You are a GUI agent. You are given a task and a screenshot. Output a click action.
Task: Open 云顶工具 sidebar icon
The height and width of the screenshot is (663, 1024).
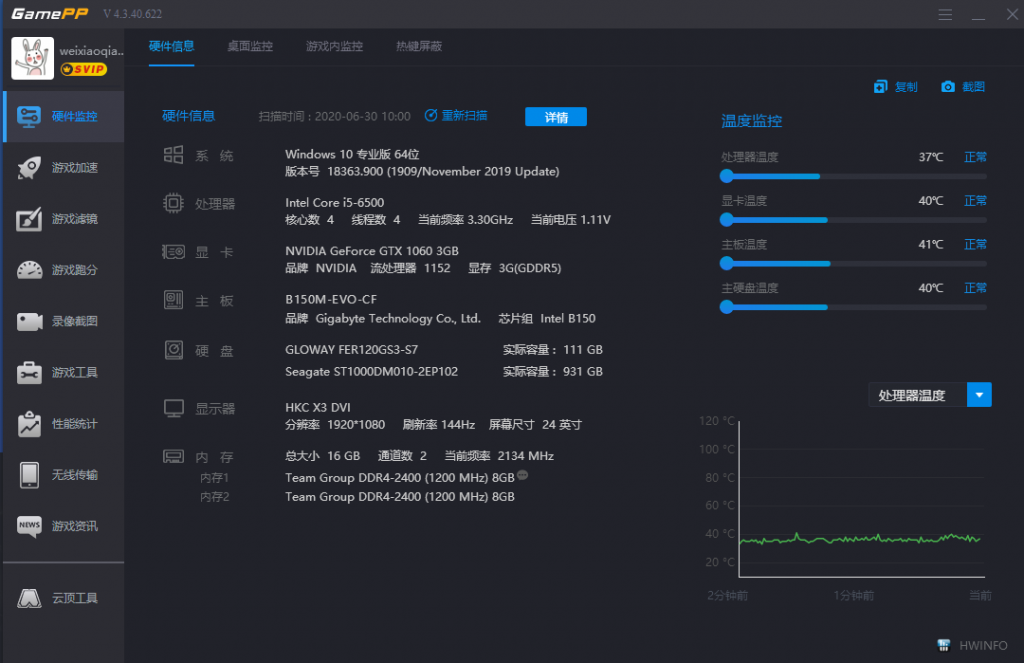29,598
